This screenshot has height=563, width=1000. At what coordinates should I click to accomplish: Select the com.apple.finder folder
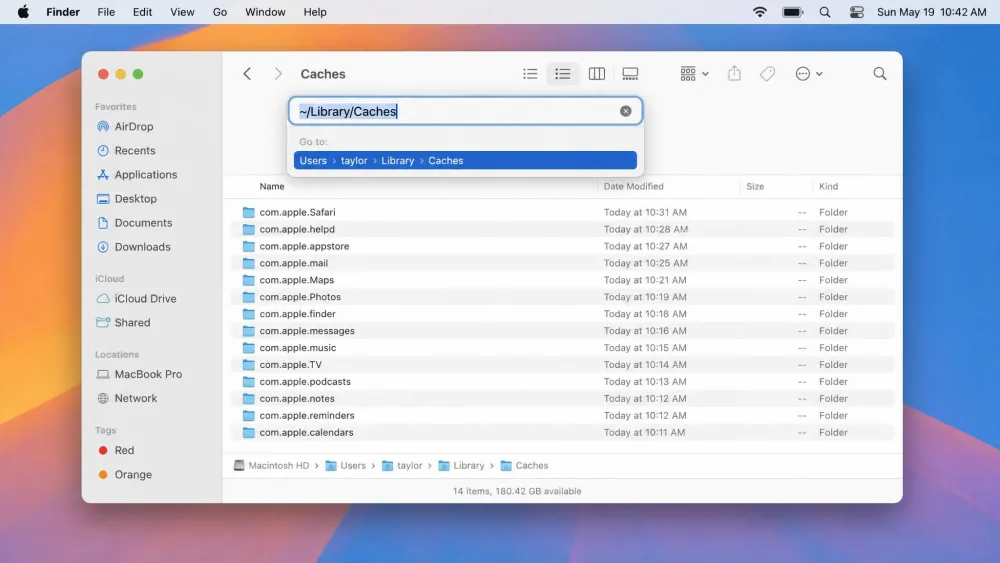(562, 314)
